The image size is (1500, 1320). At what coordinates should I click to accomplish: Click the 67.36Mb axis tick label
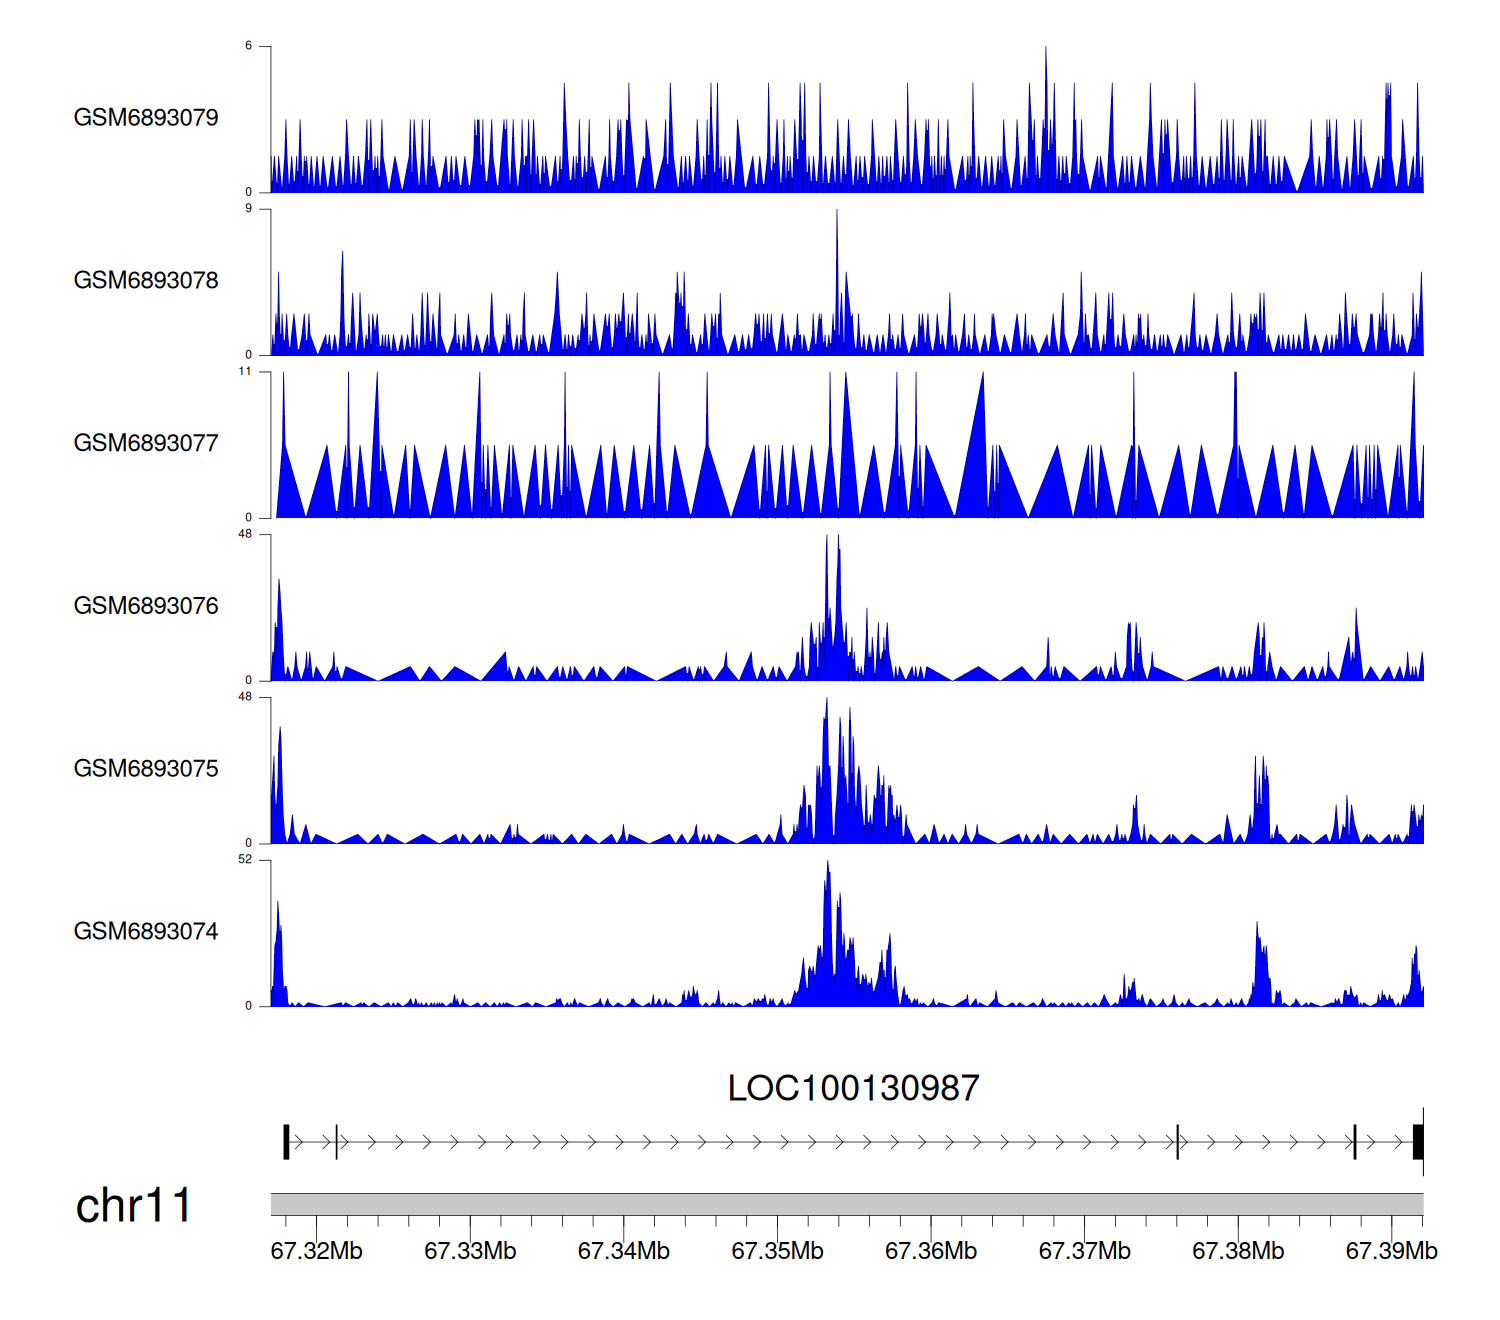[x=931, y=1251]
